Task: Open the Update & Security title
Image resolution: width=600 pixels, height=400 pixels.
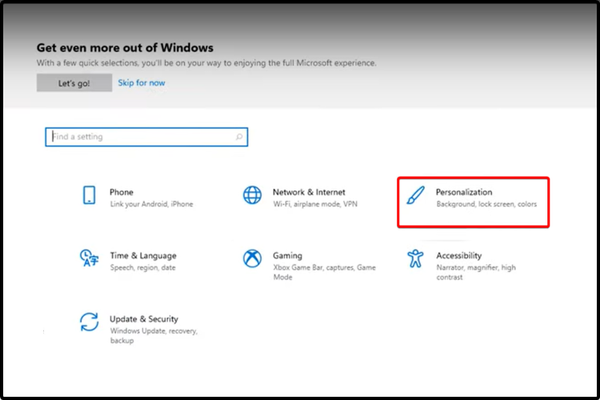Action: pyautogui.click(x=146, y=317)
